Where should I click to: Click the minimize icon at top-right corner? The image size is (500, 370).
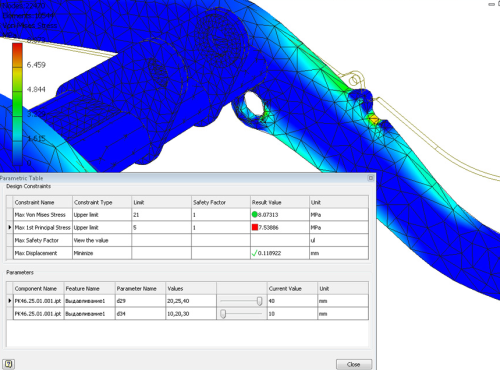pos(491,4)
